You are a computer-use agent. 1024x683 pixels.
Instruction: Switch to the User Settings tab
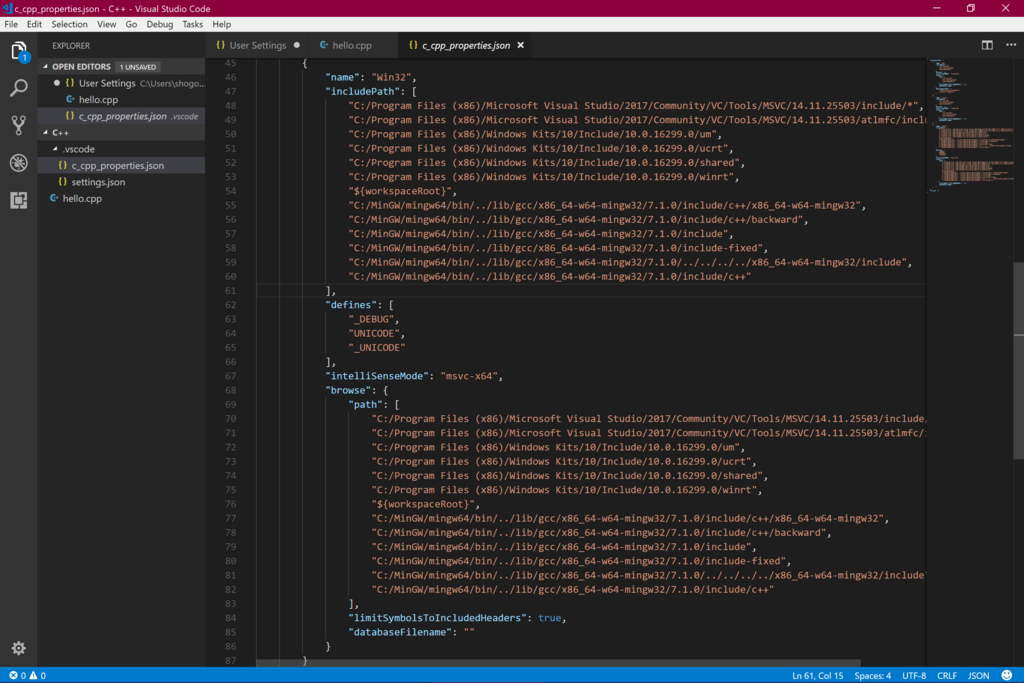257,45
